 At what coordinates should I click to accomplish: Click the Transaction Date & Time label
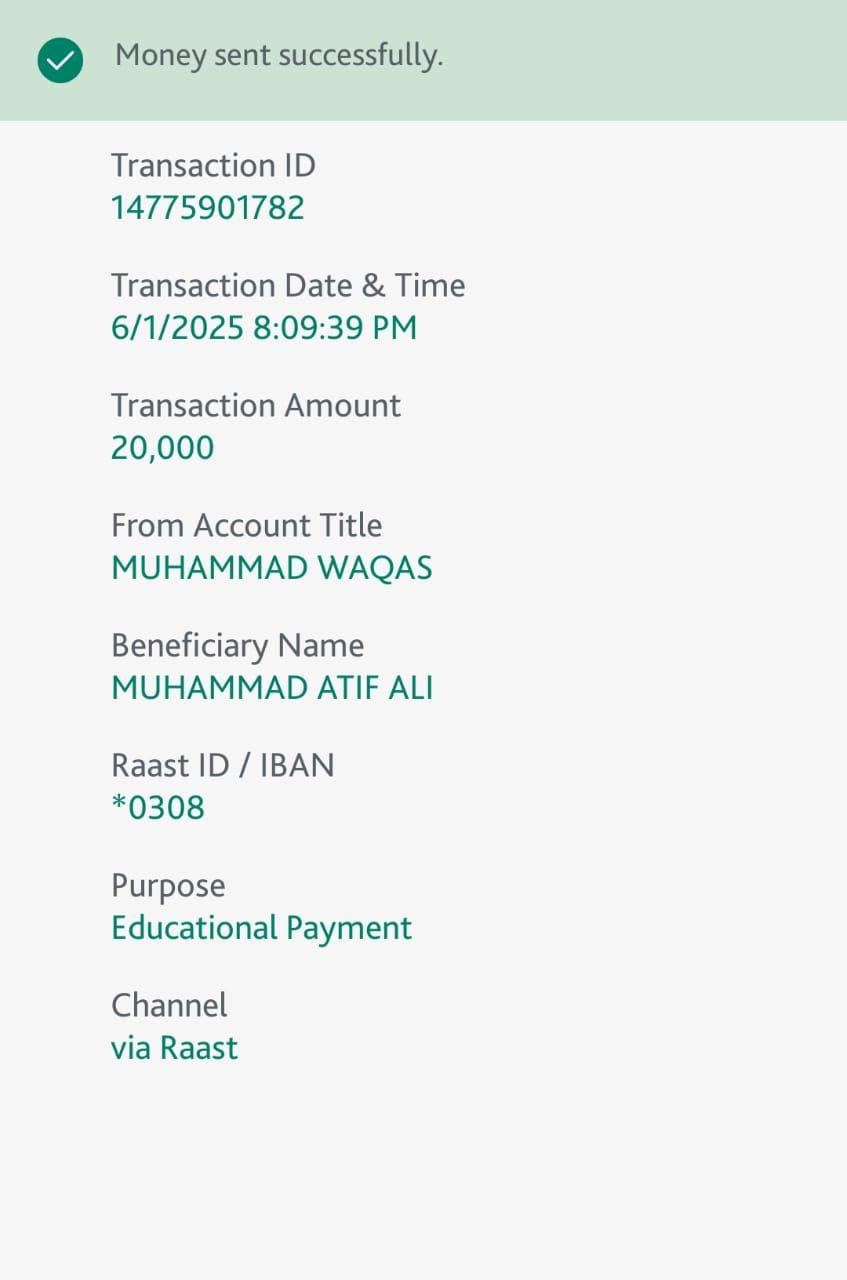pos(288,286)
